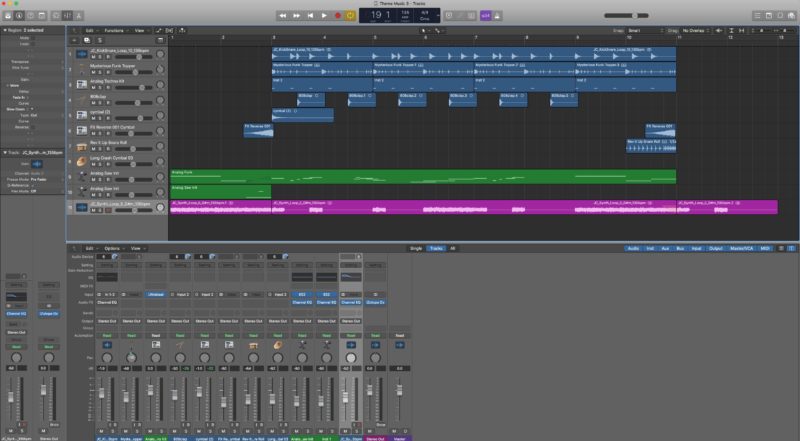Adjust the master volume slider in the control bar
The height and width of the screenshot is (441, 800).
tap(627, 16)
